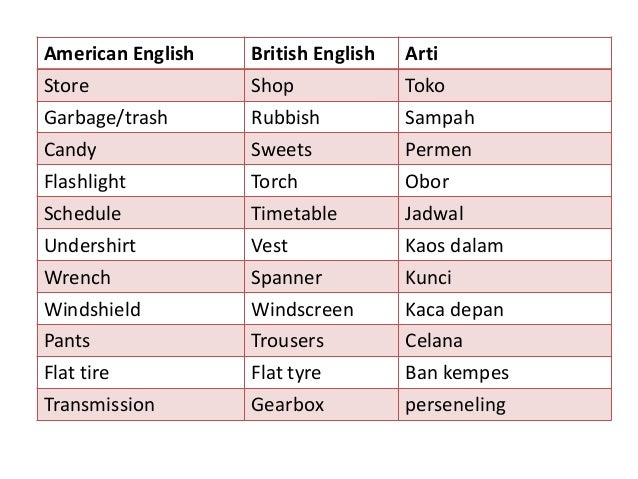638x479 pixels.
Task: Select the 'Kaos dalam' cell
Action: point(452,245)
